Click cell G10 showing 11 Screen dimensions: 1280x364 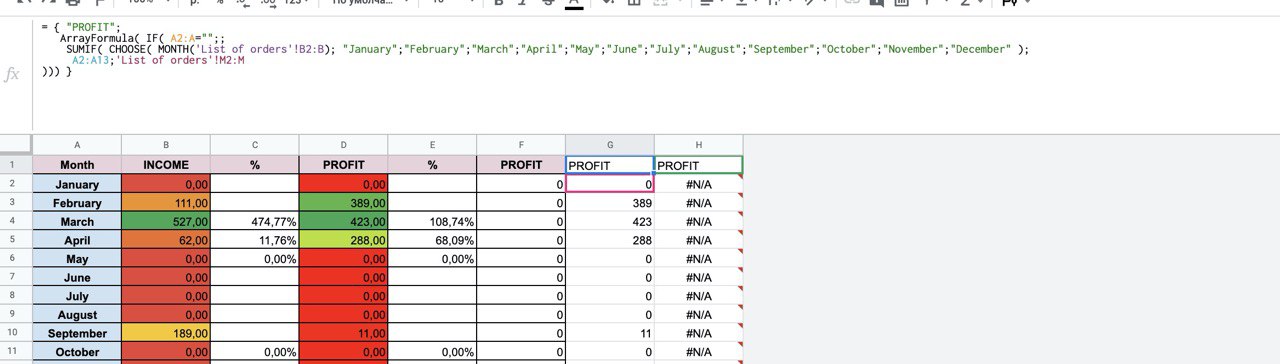610,333
